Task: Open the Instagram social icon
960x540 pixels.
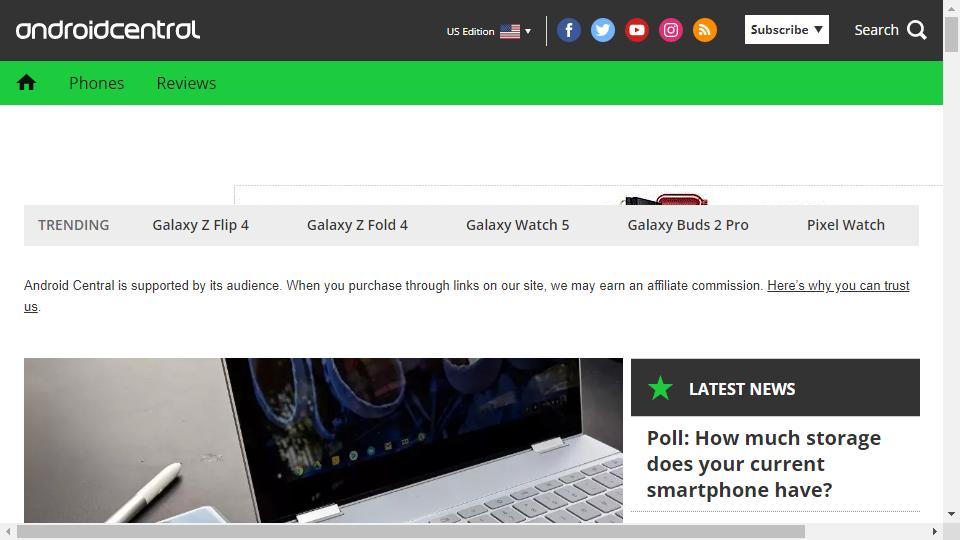Action: tap(671, 30)
